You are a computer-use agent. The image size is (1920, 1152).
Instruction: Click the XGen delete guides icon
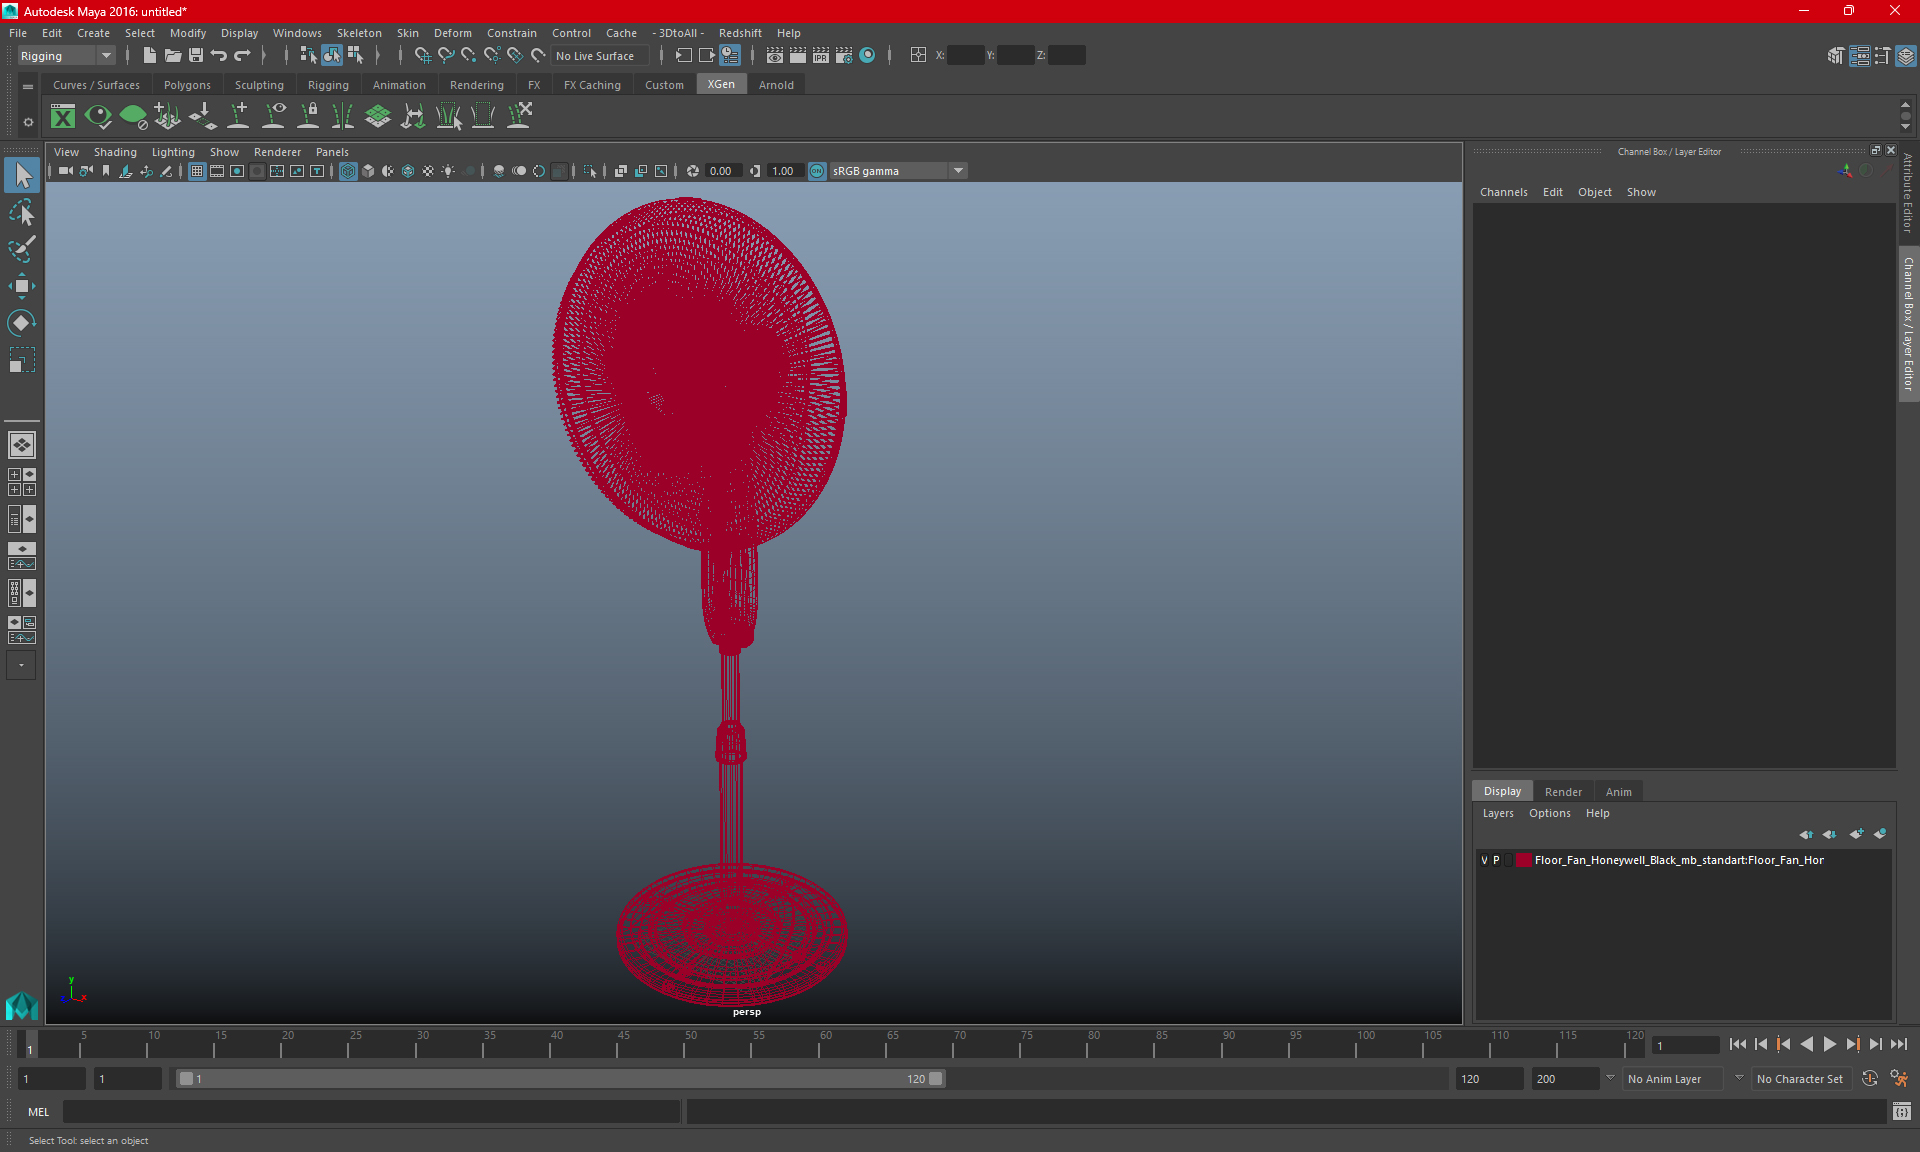pyautogui.click(x=519, y=117)
